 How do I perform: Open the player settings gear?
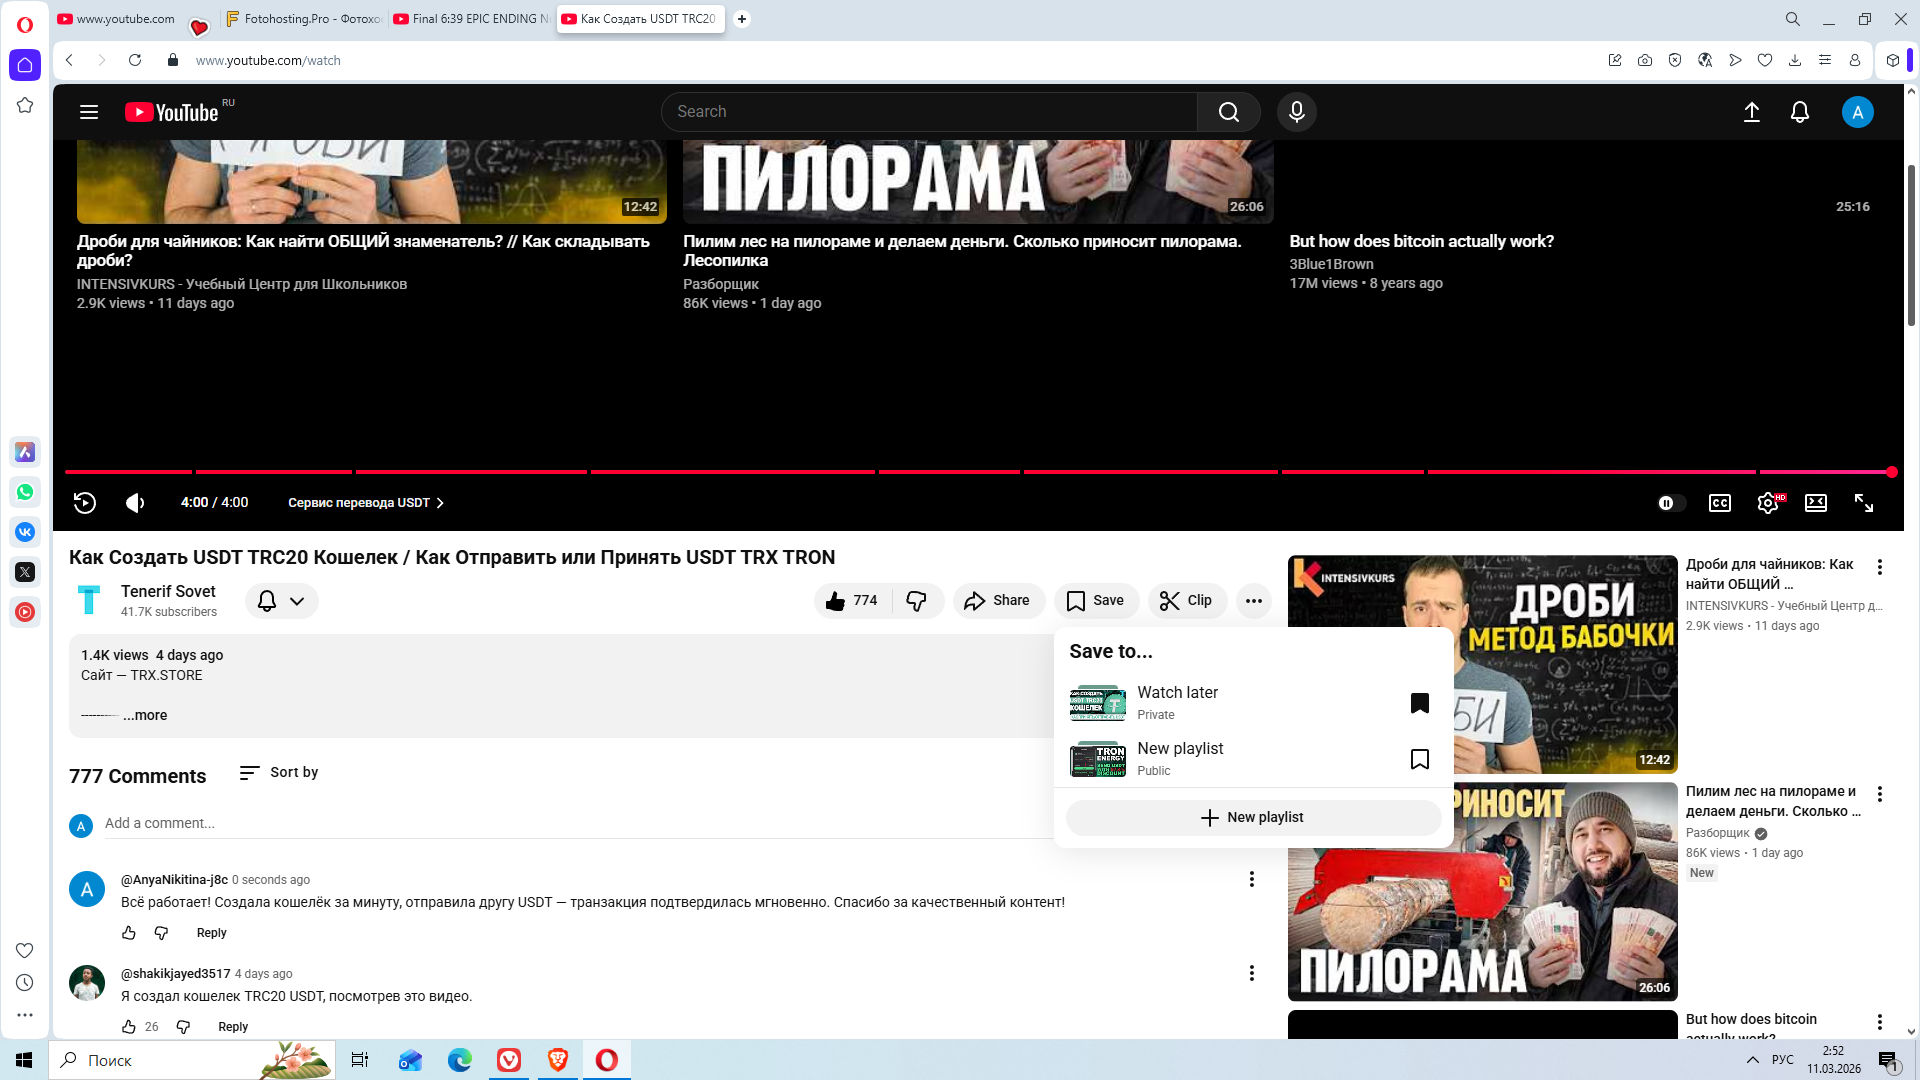(1767, 503)
